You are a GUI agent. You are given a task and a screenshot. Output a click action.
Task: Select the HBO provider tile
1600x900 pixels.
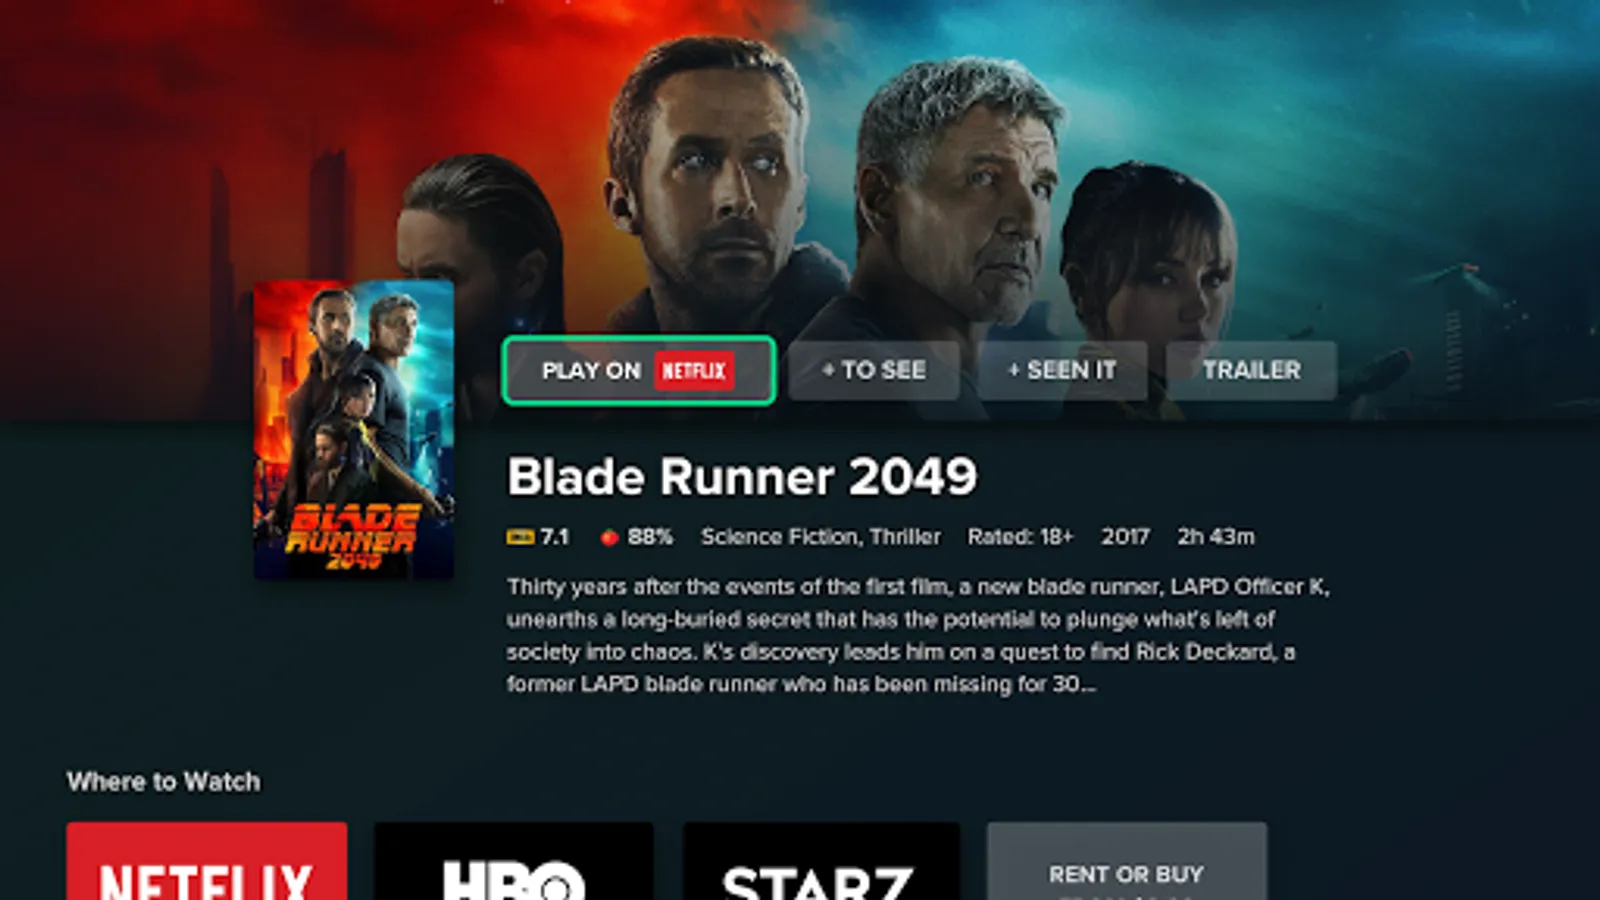point(514,861)
